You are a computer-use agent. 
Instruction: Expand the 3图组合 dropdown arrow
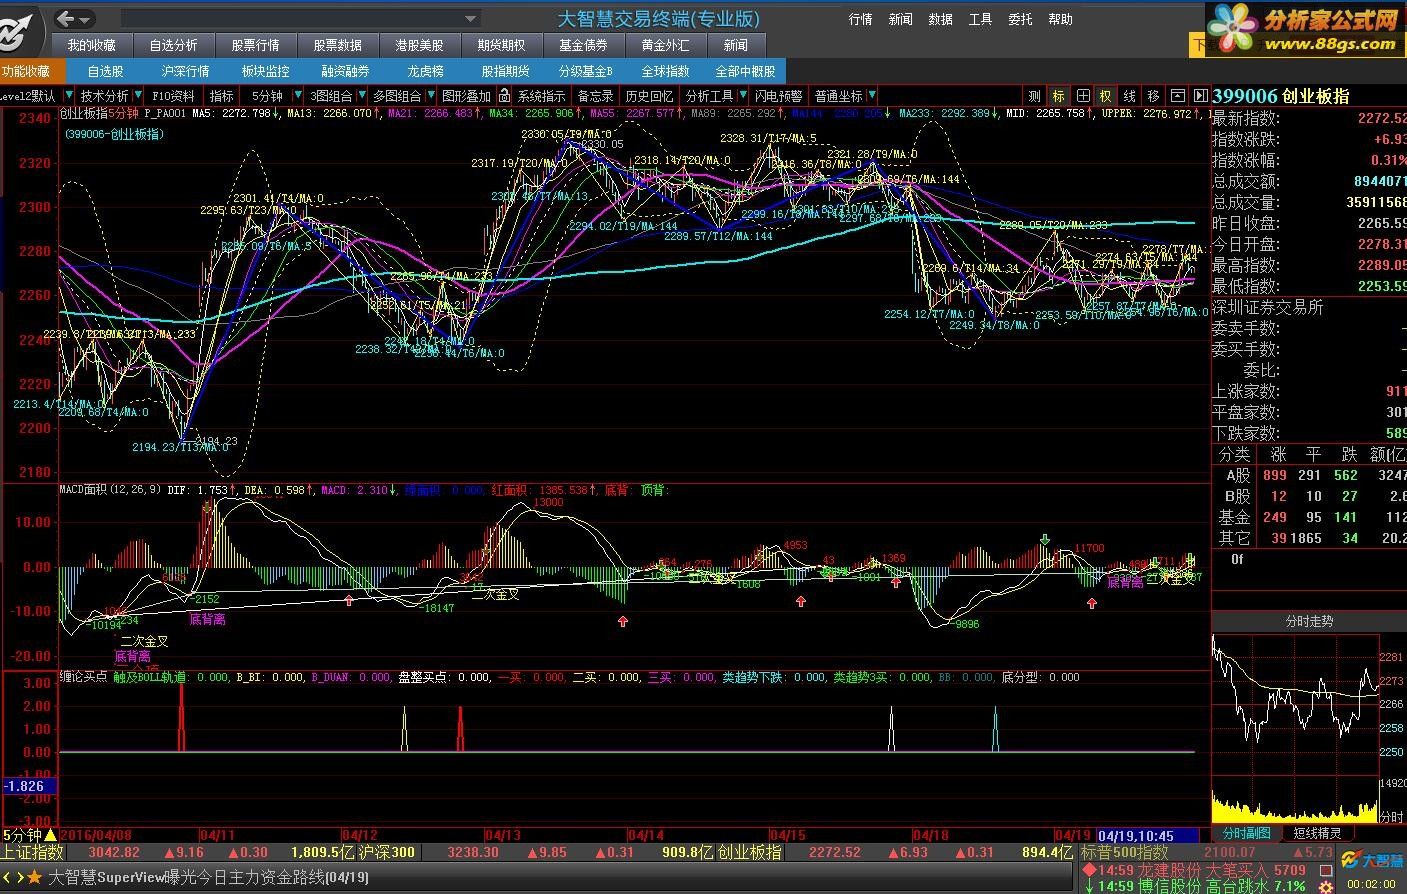point(361,96)
